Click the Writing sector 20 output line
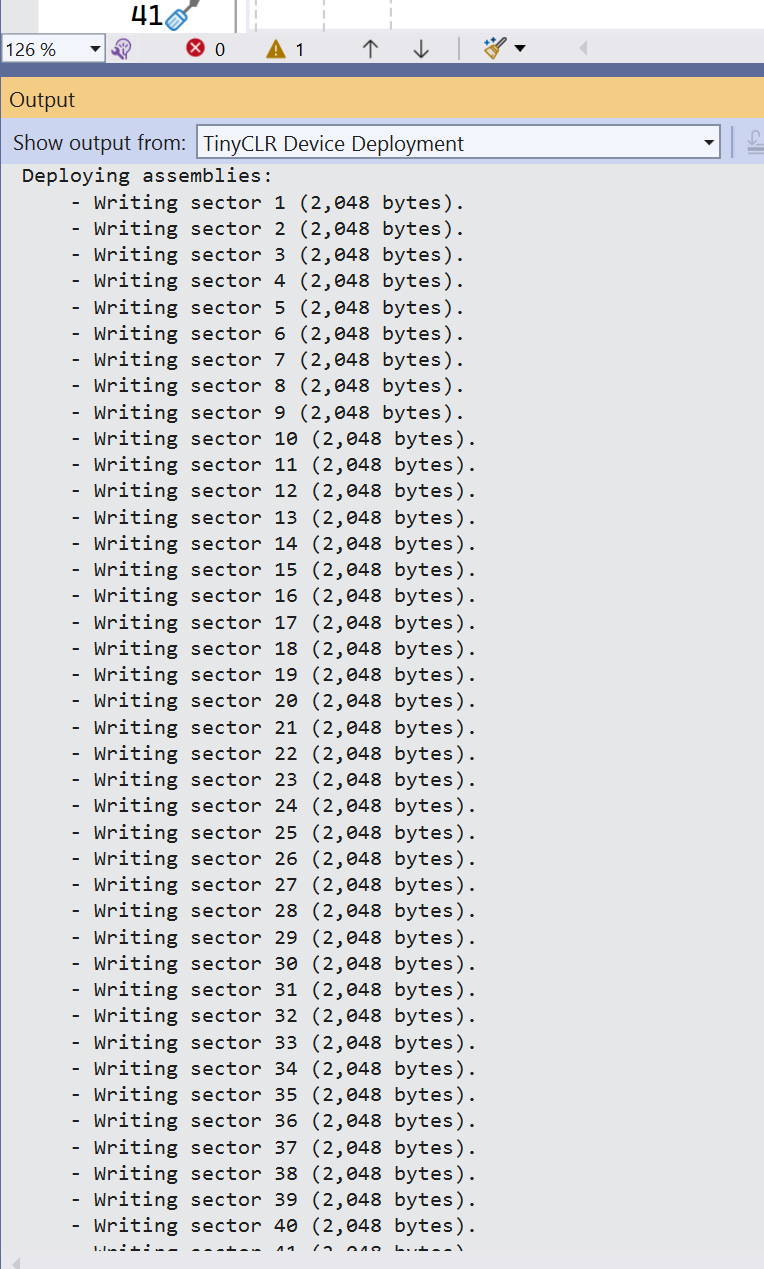Screen dimensions: 764x1269 (x=273, y=701)
